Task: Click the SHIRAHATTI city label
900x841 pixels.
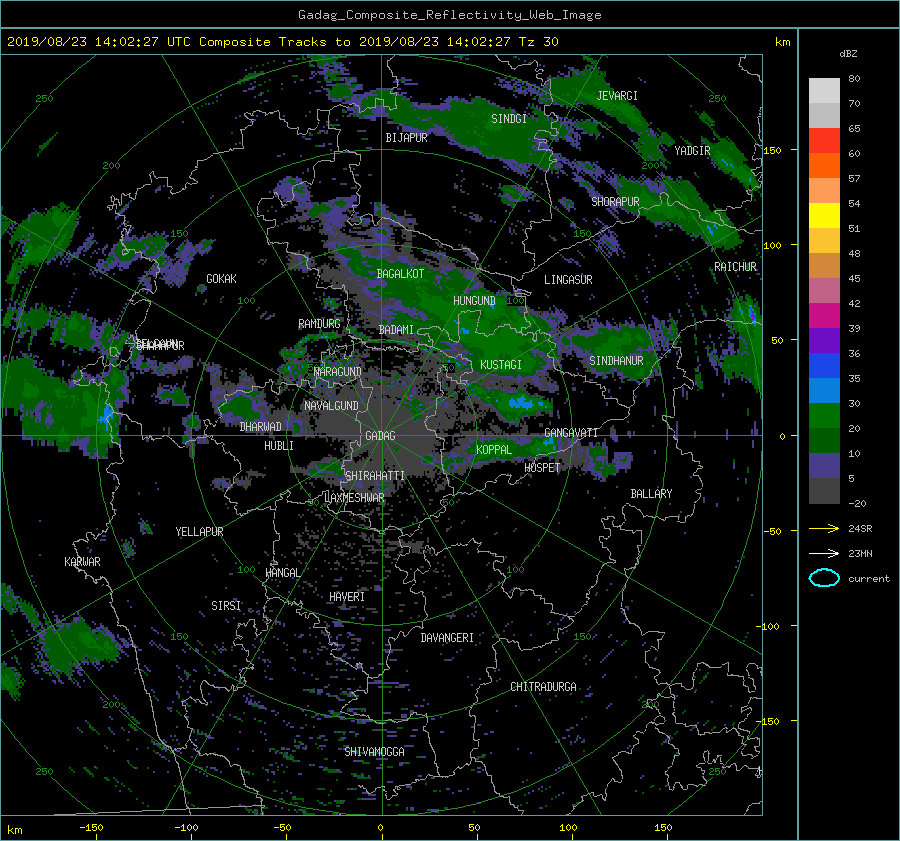Action: (x=375, y=476)
